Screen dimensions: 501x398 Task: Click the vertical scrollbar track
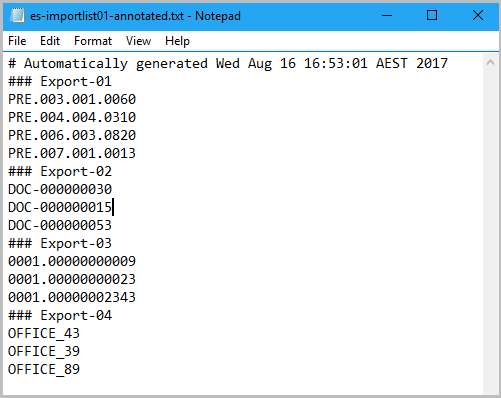point(490,227)
